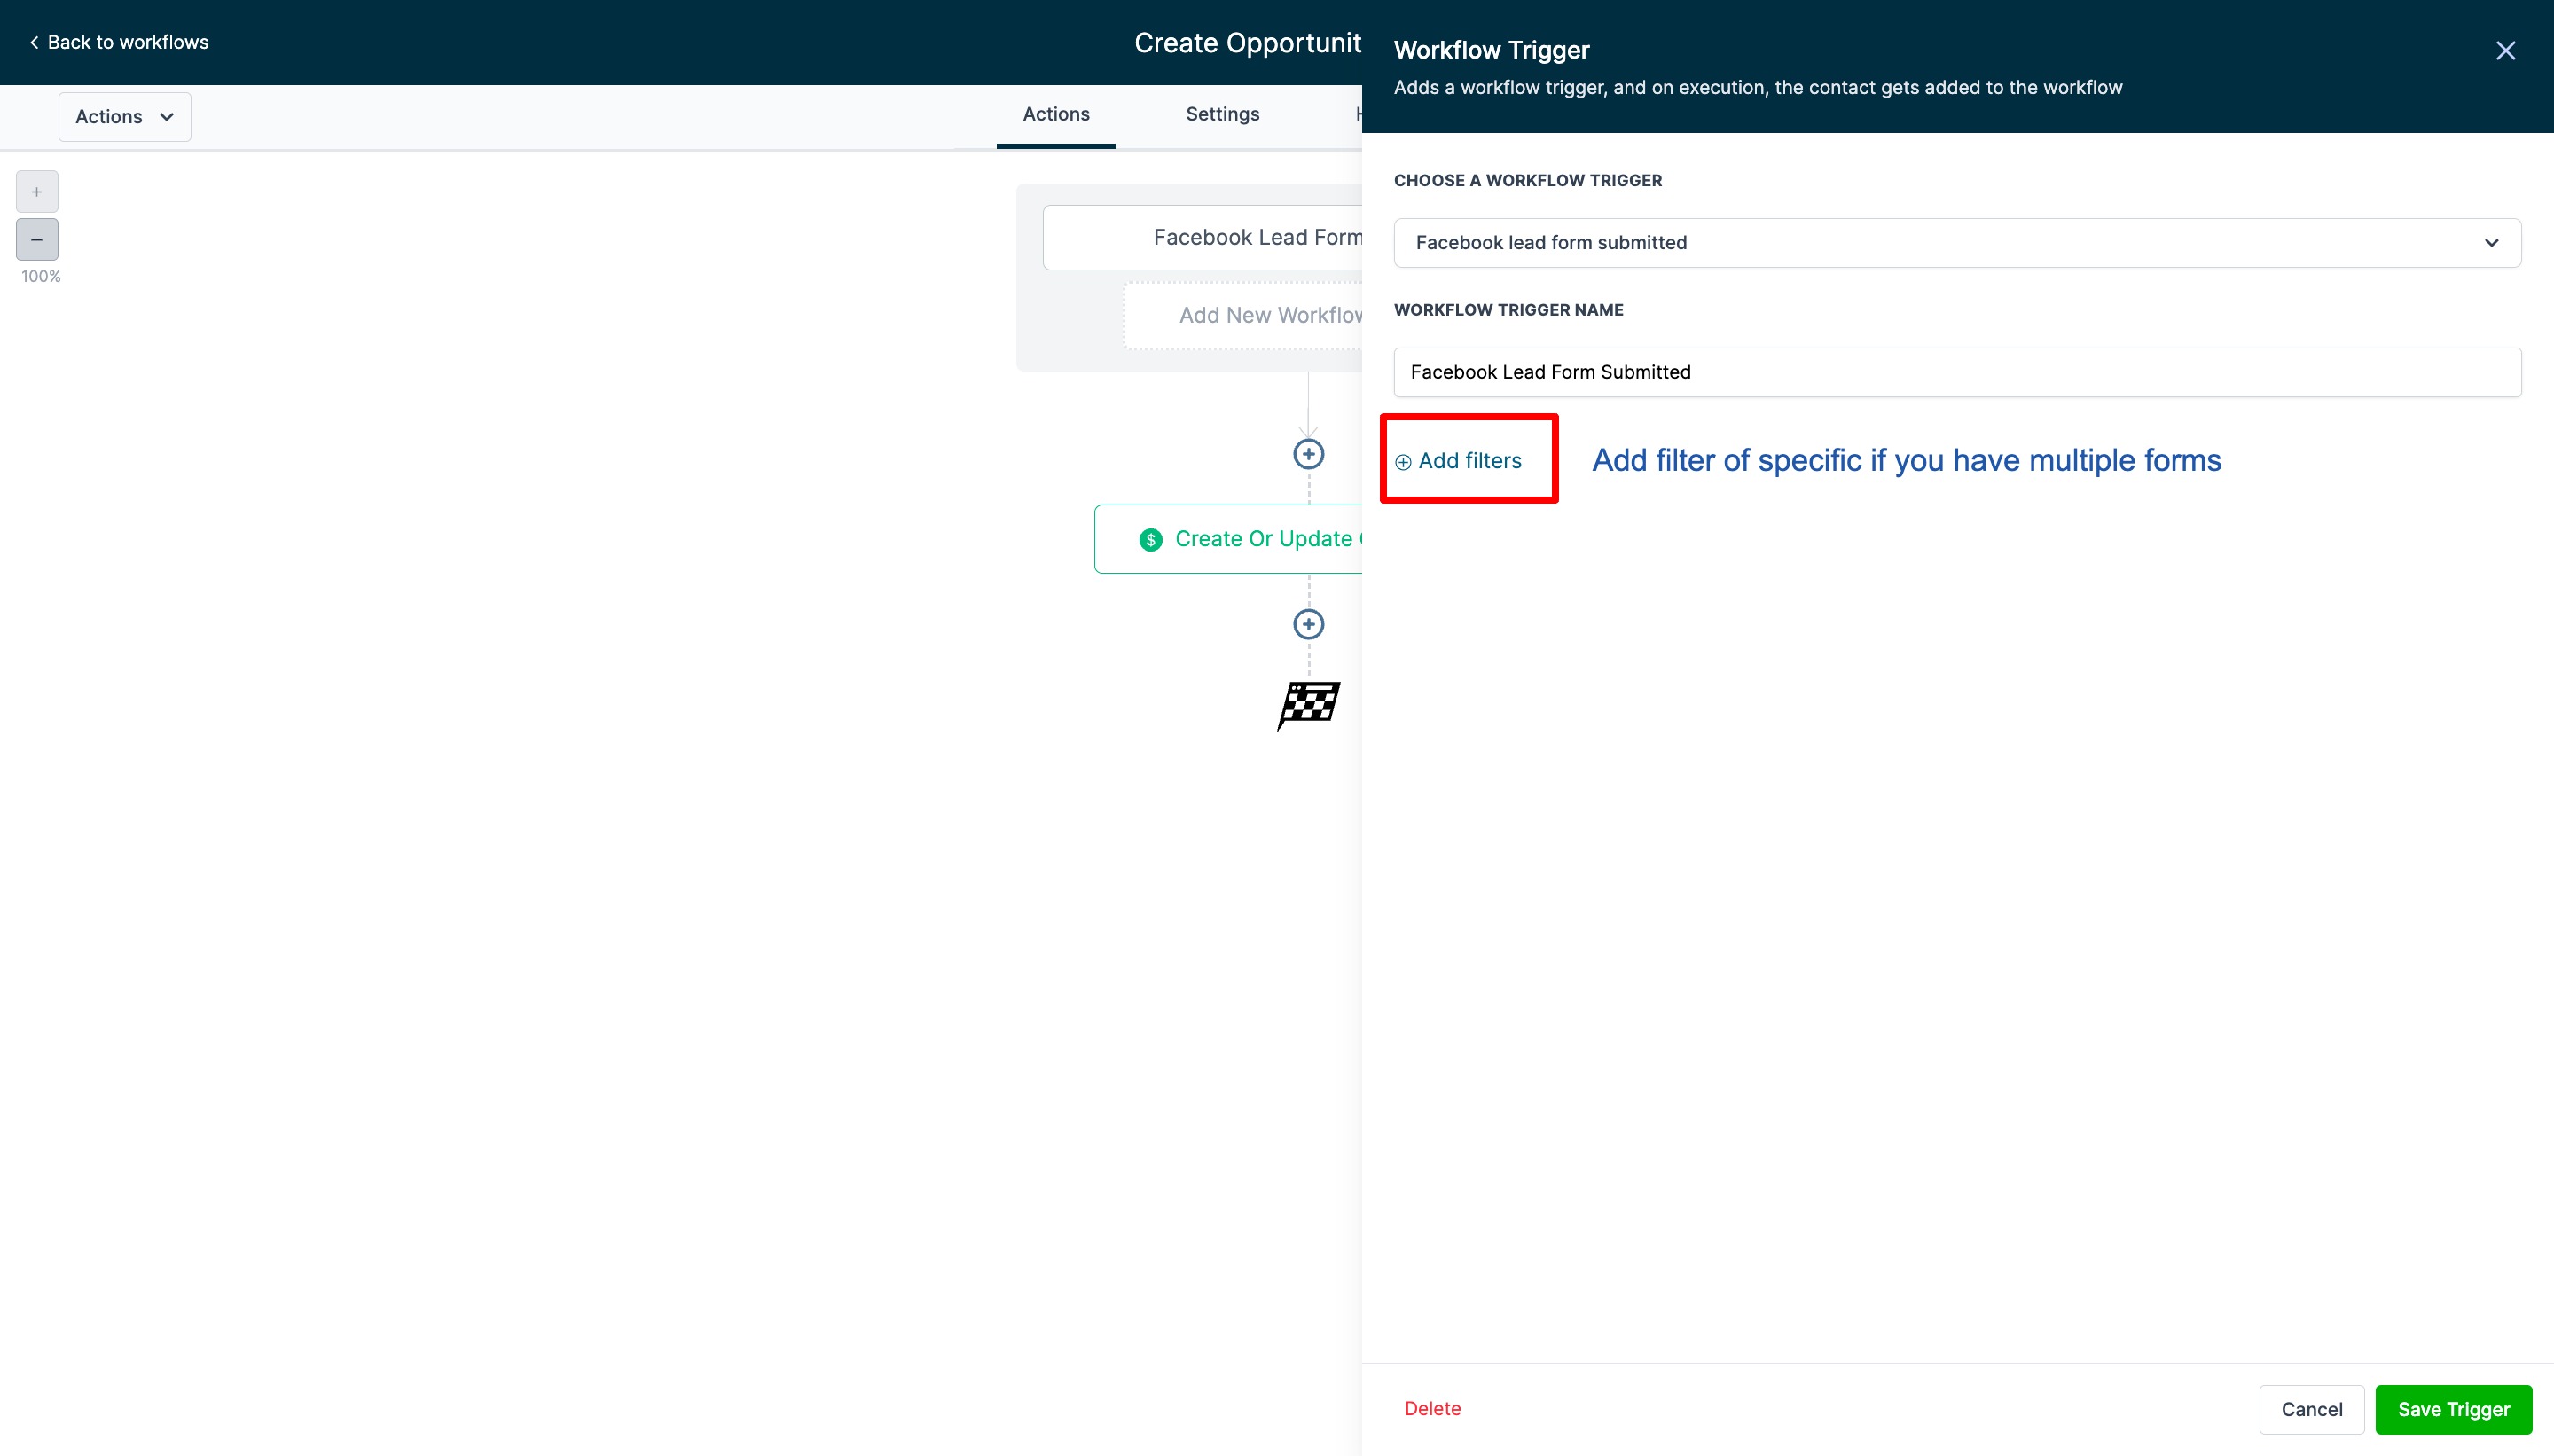Click plus circle below Create Or Update step
The image size is (2554, 1456).
pos(1308,624)
